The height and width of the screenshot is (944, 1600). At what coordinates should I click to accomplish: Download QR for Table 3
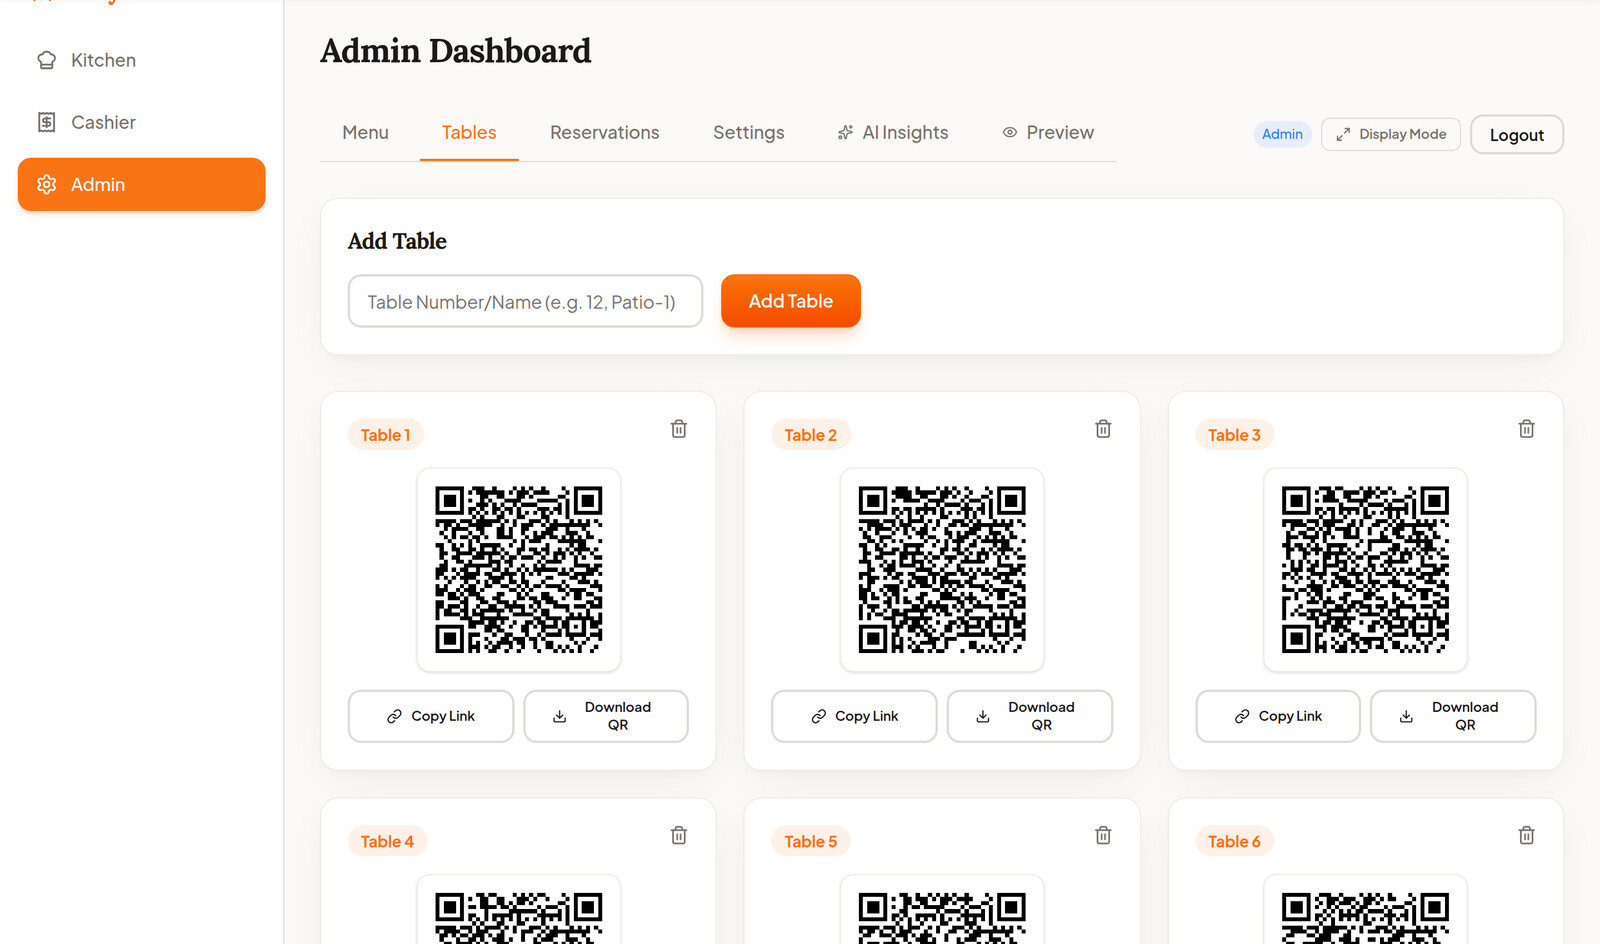(1453, 716)
